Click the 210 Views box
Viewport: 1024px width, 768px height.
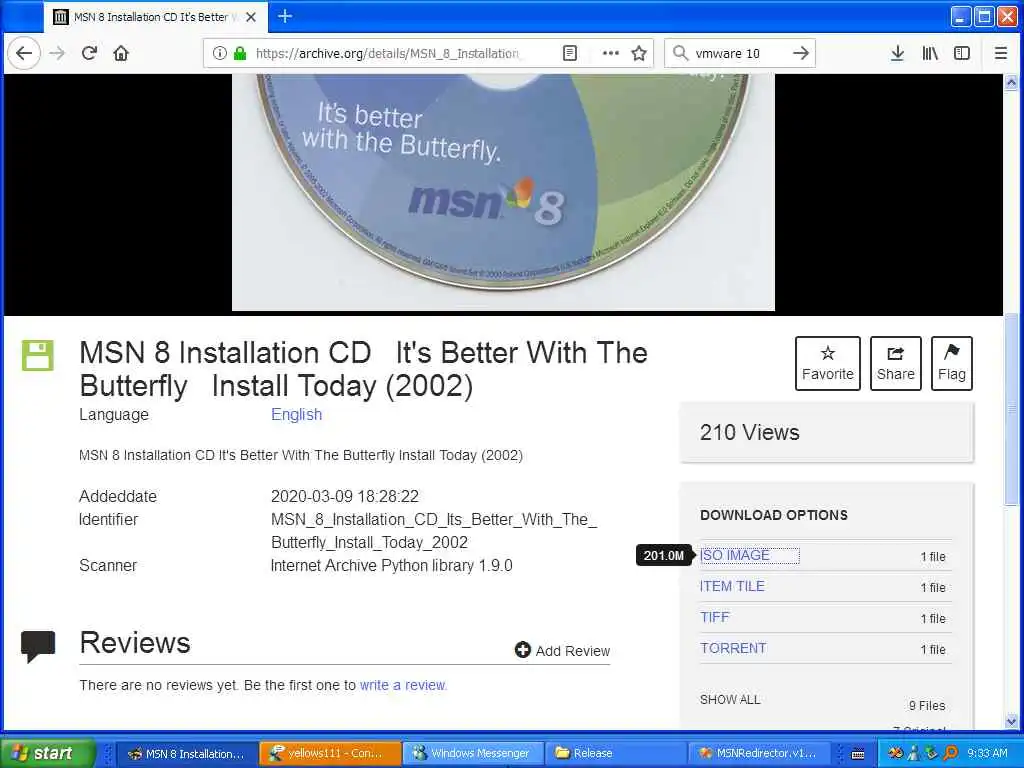pos(827,432)
